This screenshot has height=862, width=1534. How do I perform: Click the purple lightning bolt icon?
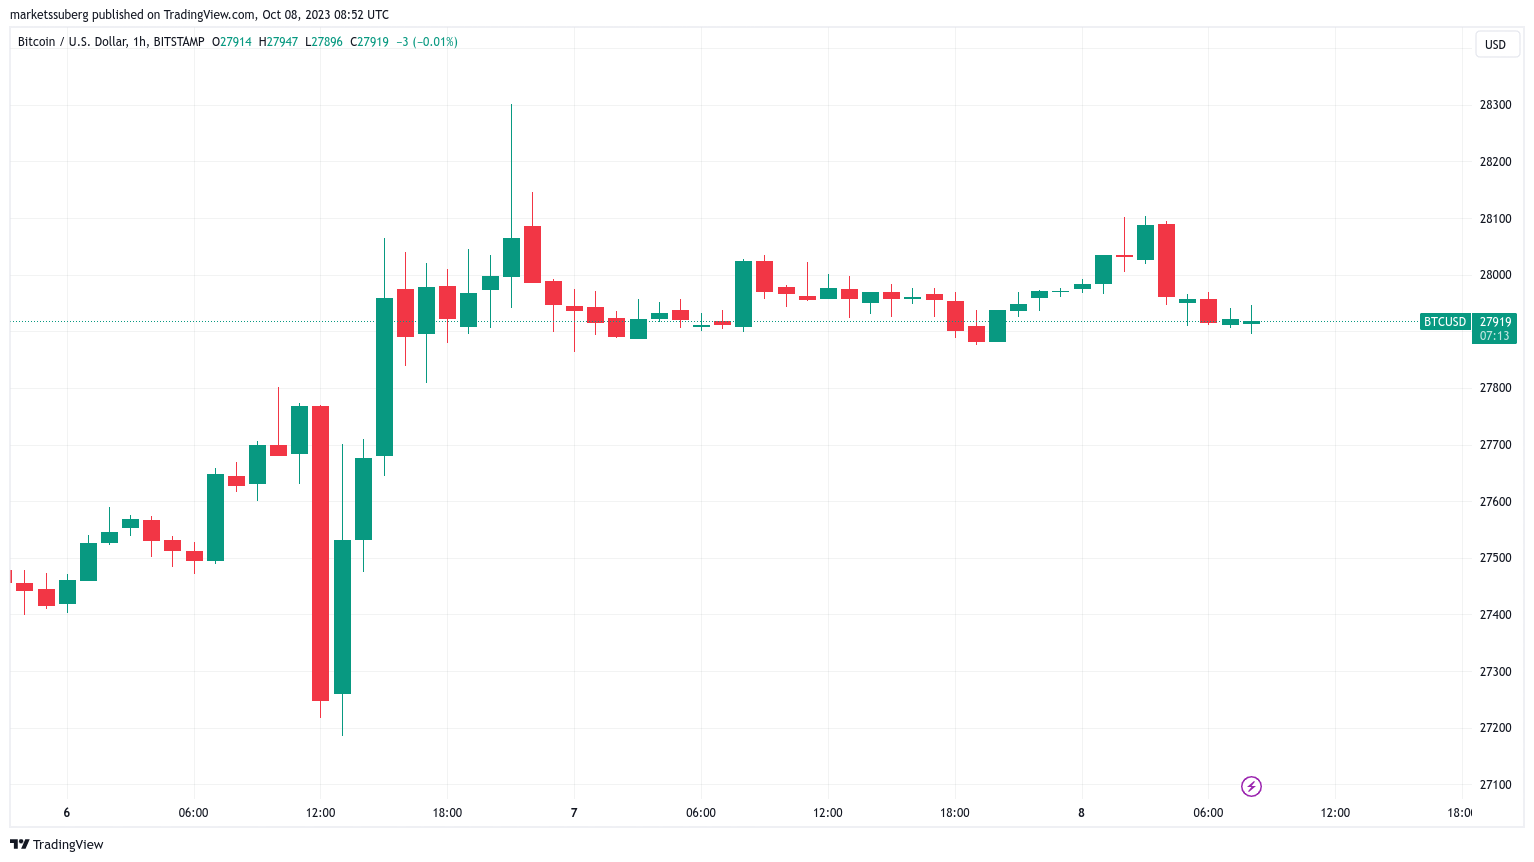1251,787
